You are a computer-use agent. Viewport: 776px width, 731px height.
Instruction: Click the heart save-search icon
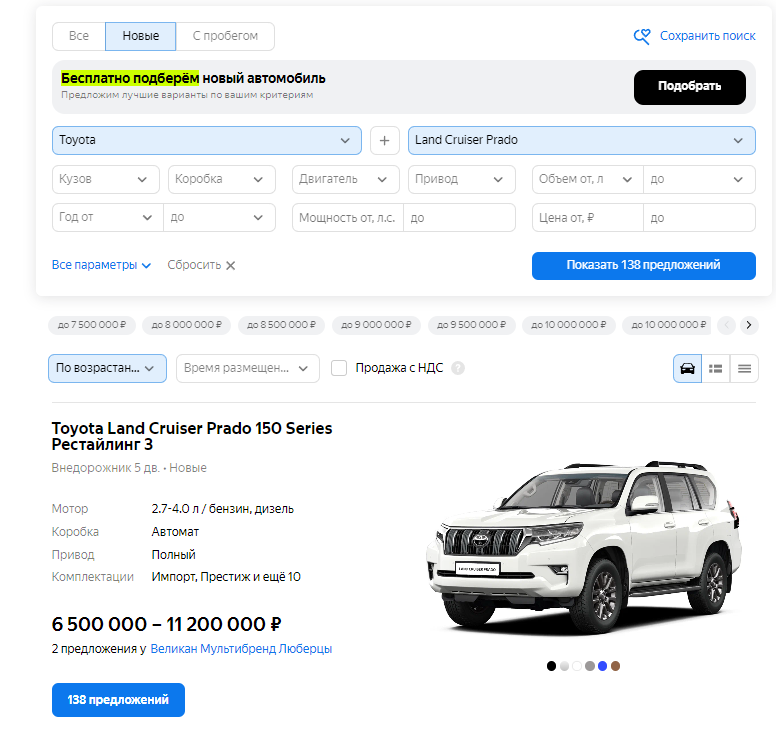point(642,36)
